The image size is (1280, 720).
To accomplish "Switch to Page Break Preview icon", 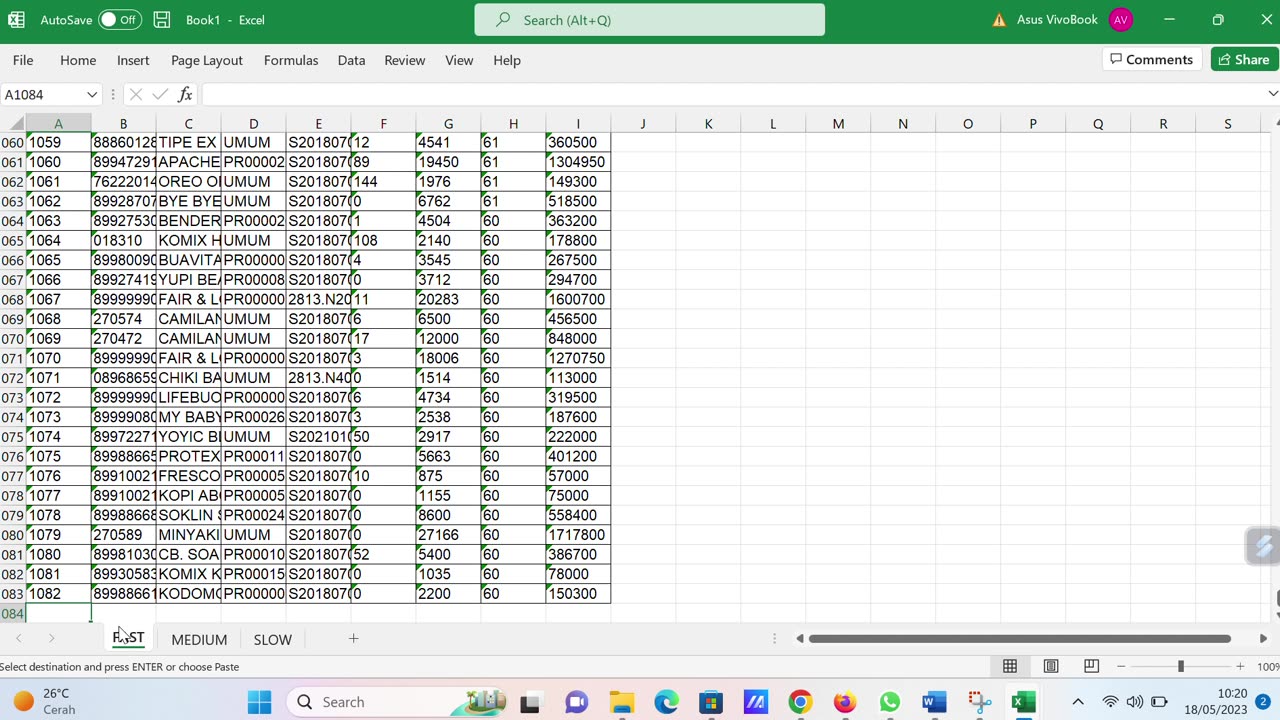I will click(1091, 666).
